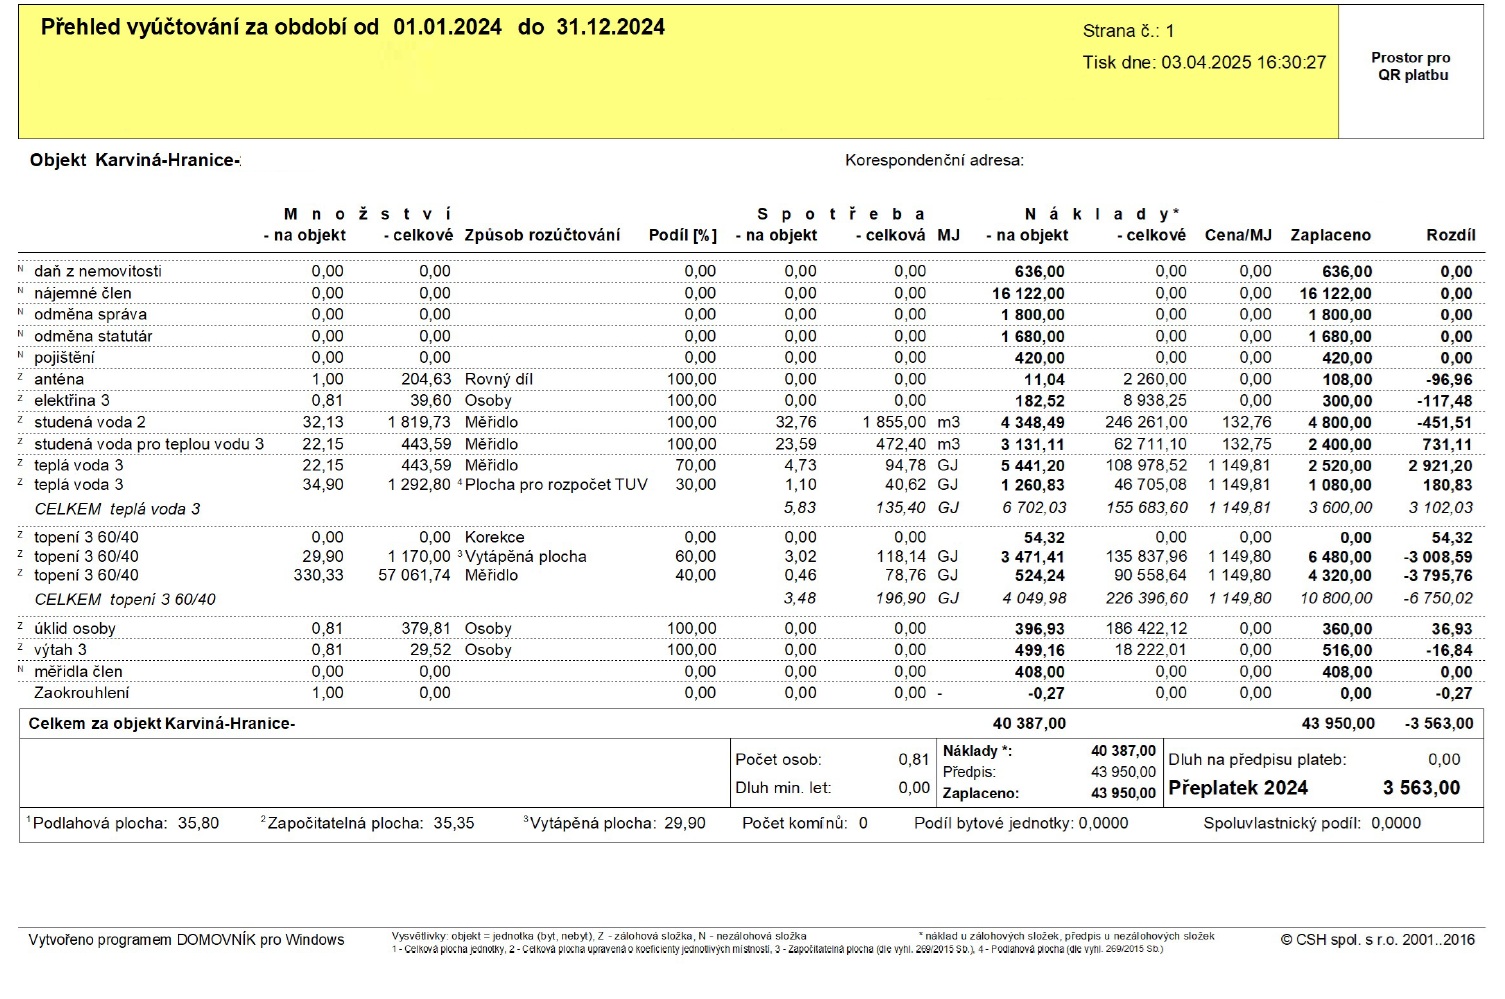
Task: Select the 'CELKEM teplá voda 3' subtotal label
Action: (117, 509)
